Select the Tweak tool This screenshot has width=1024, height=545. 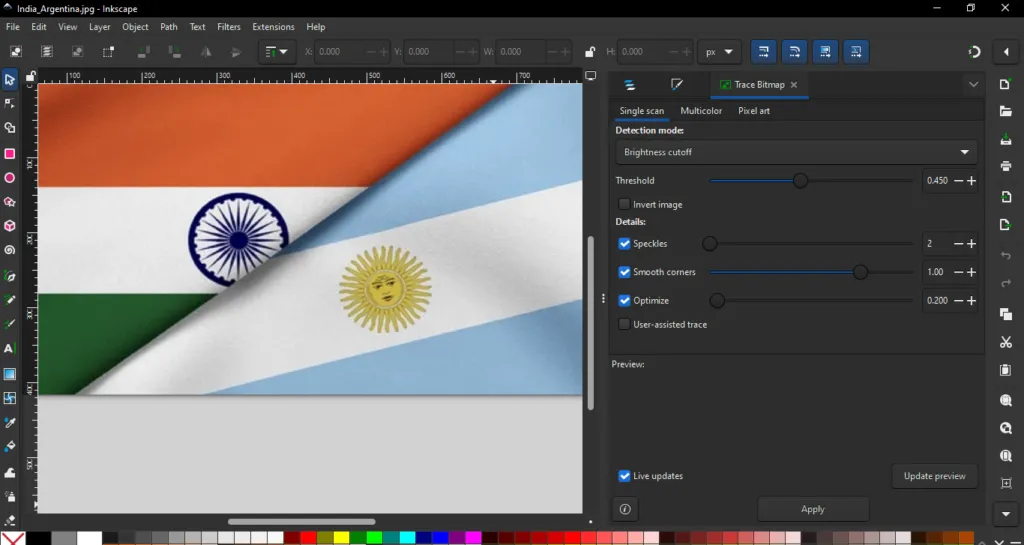coord(9,472)
